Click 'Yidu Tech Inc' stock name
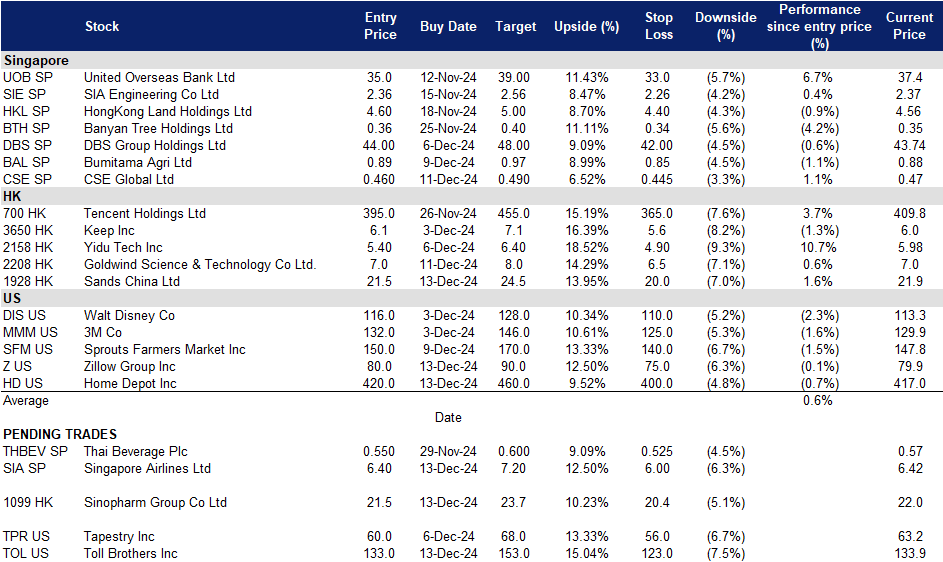This screenshot has width=943, height=562. (123, 247)
